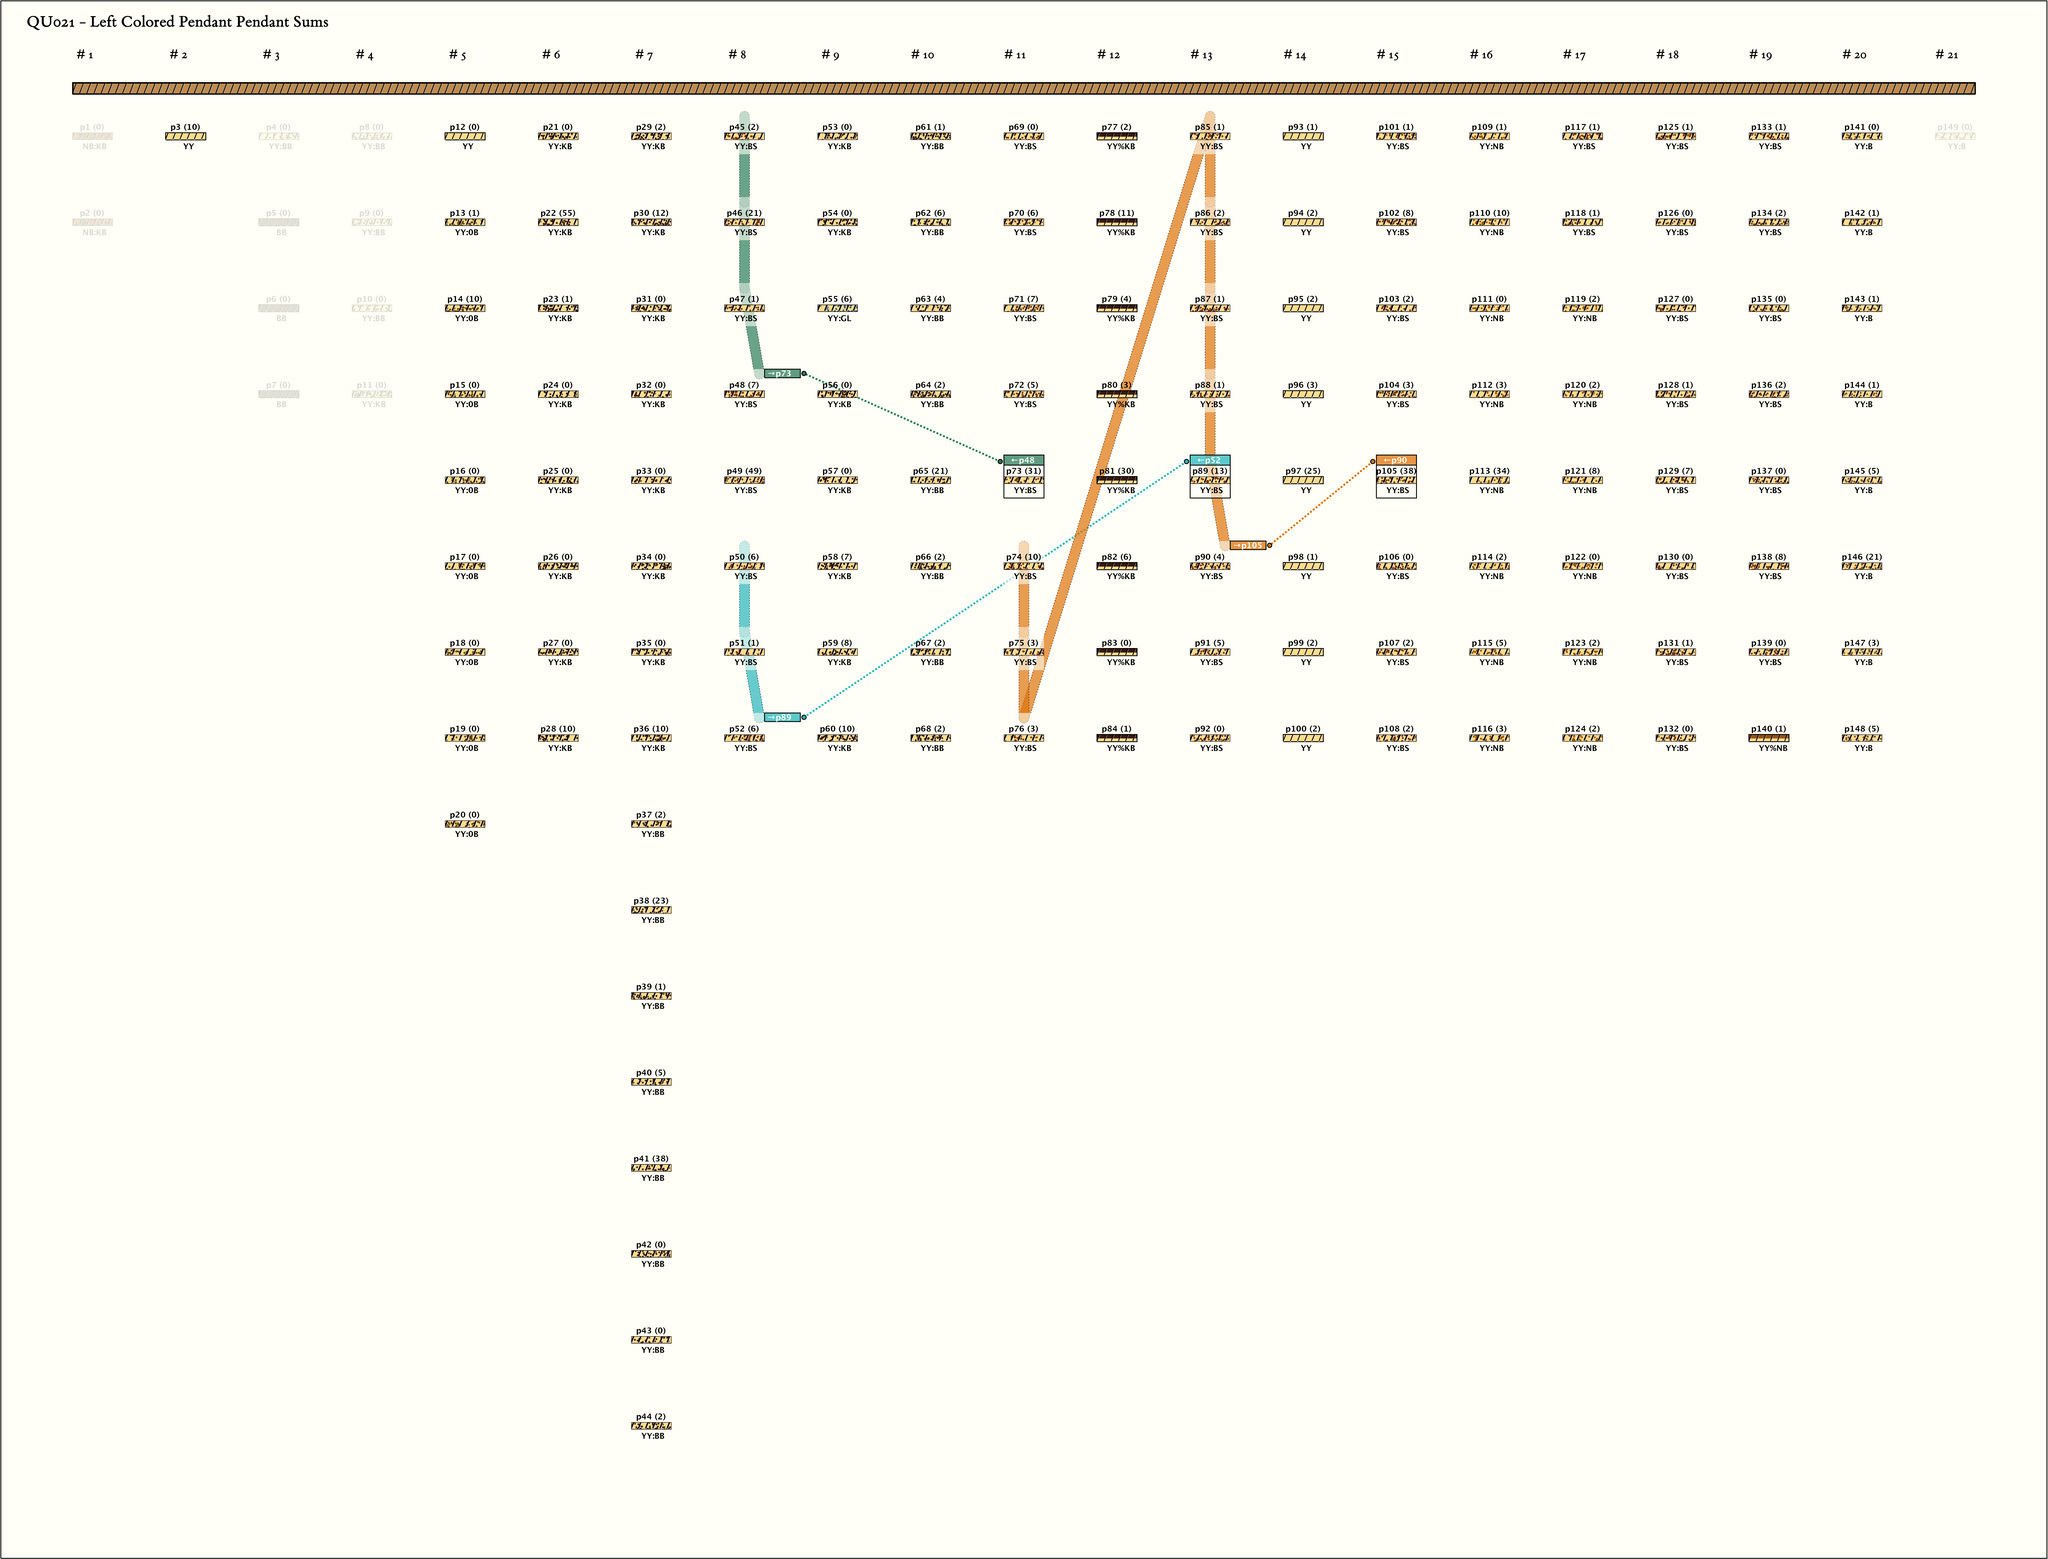This screenshot has width=2048, height=1559.
Task: Click the orange ←p90 tag above p105
Action: 1395,460
